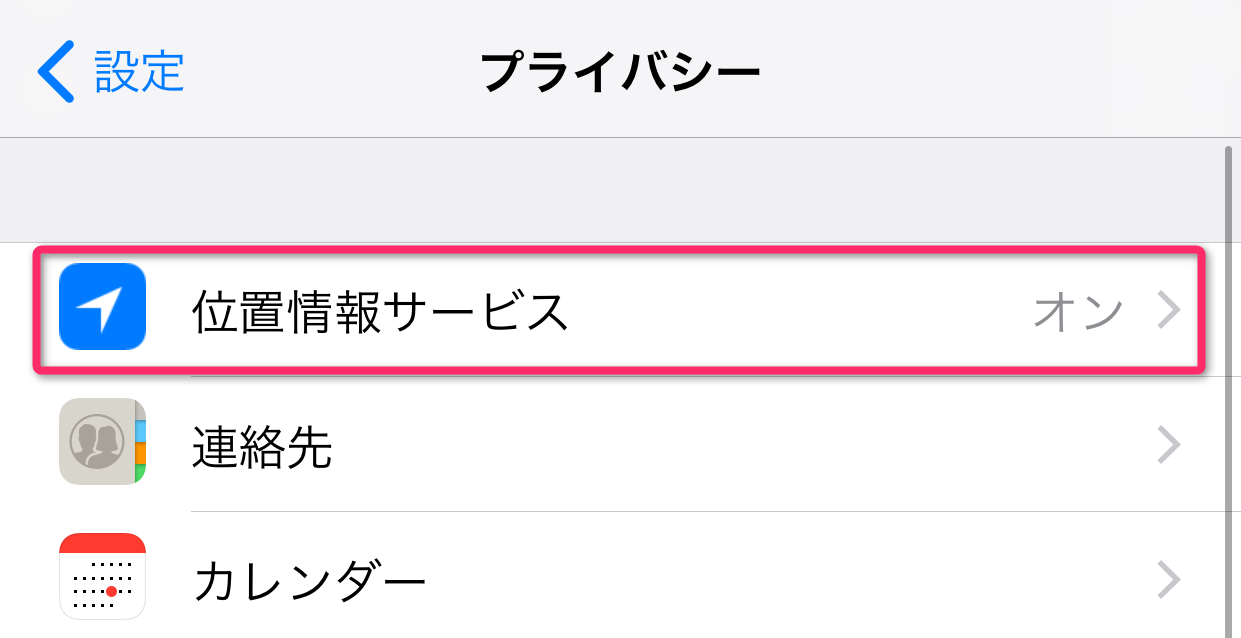1241x638 pixels.
Task: Tap the blue location arrow icon
Action: click(103, 306)
